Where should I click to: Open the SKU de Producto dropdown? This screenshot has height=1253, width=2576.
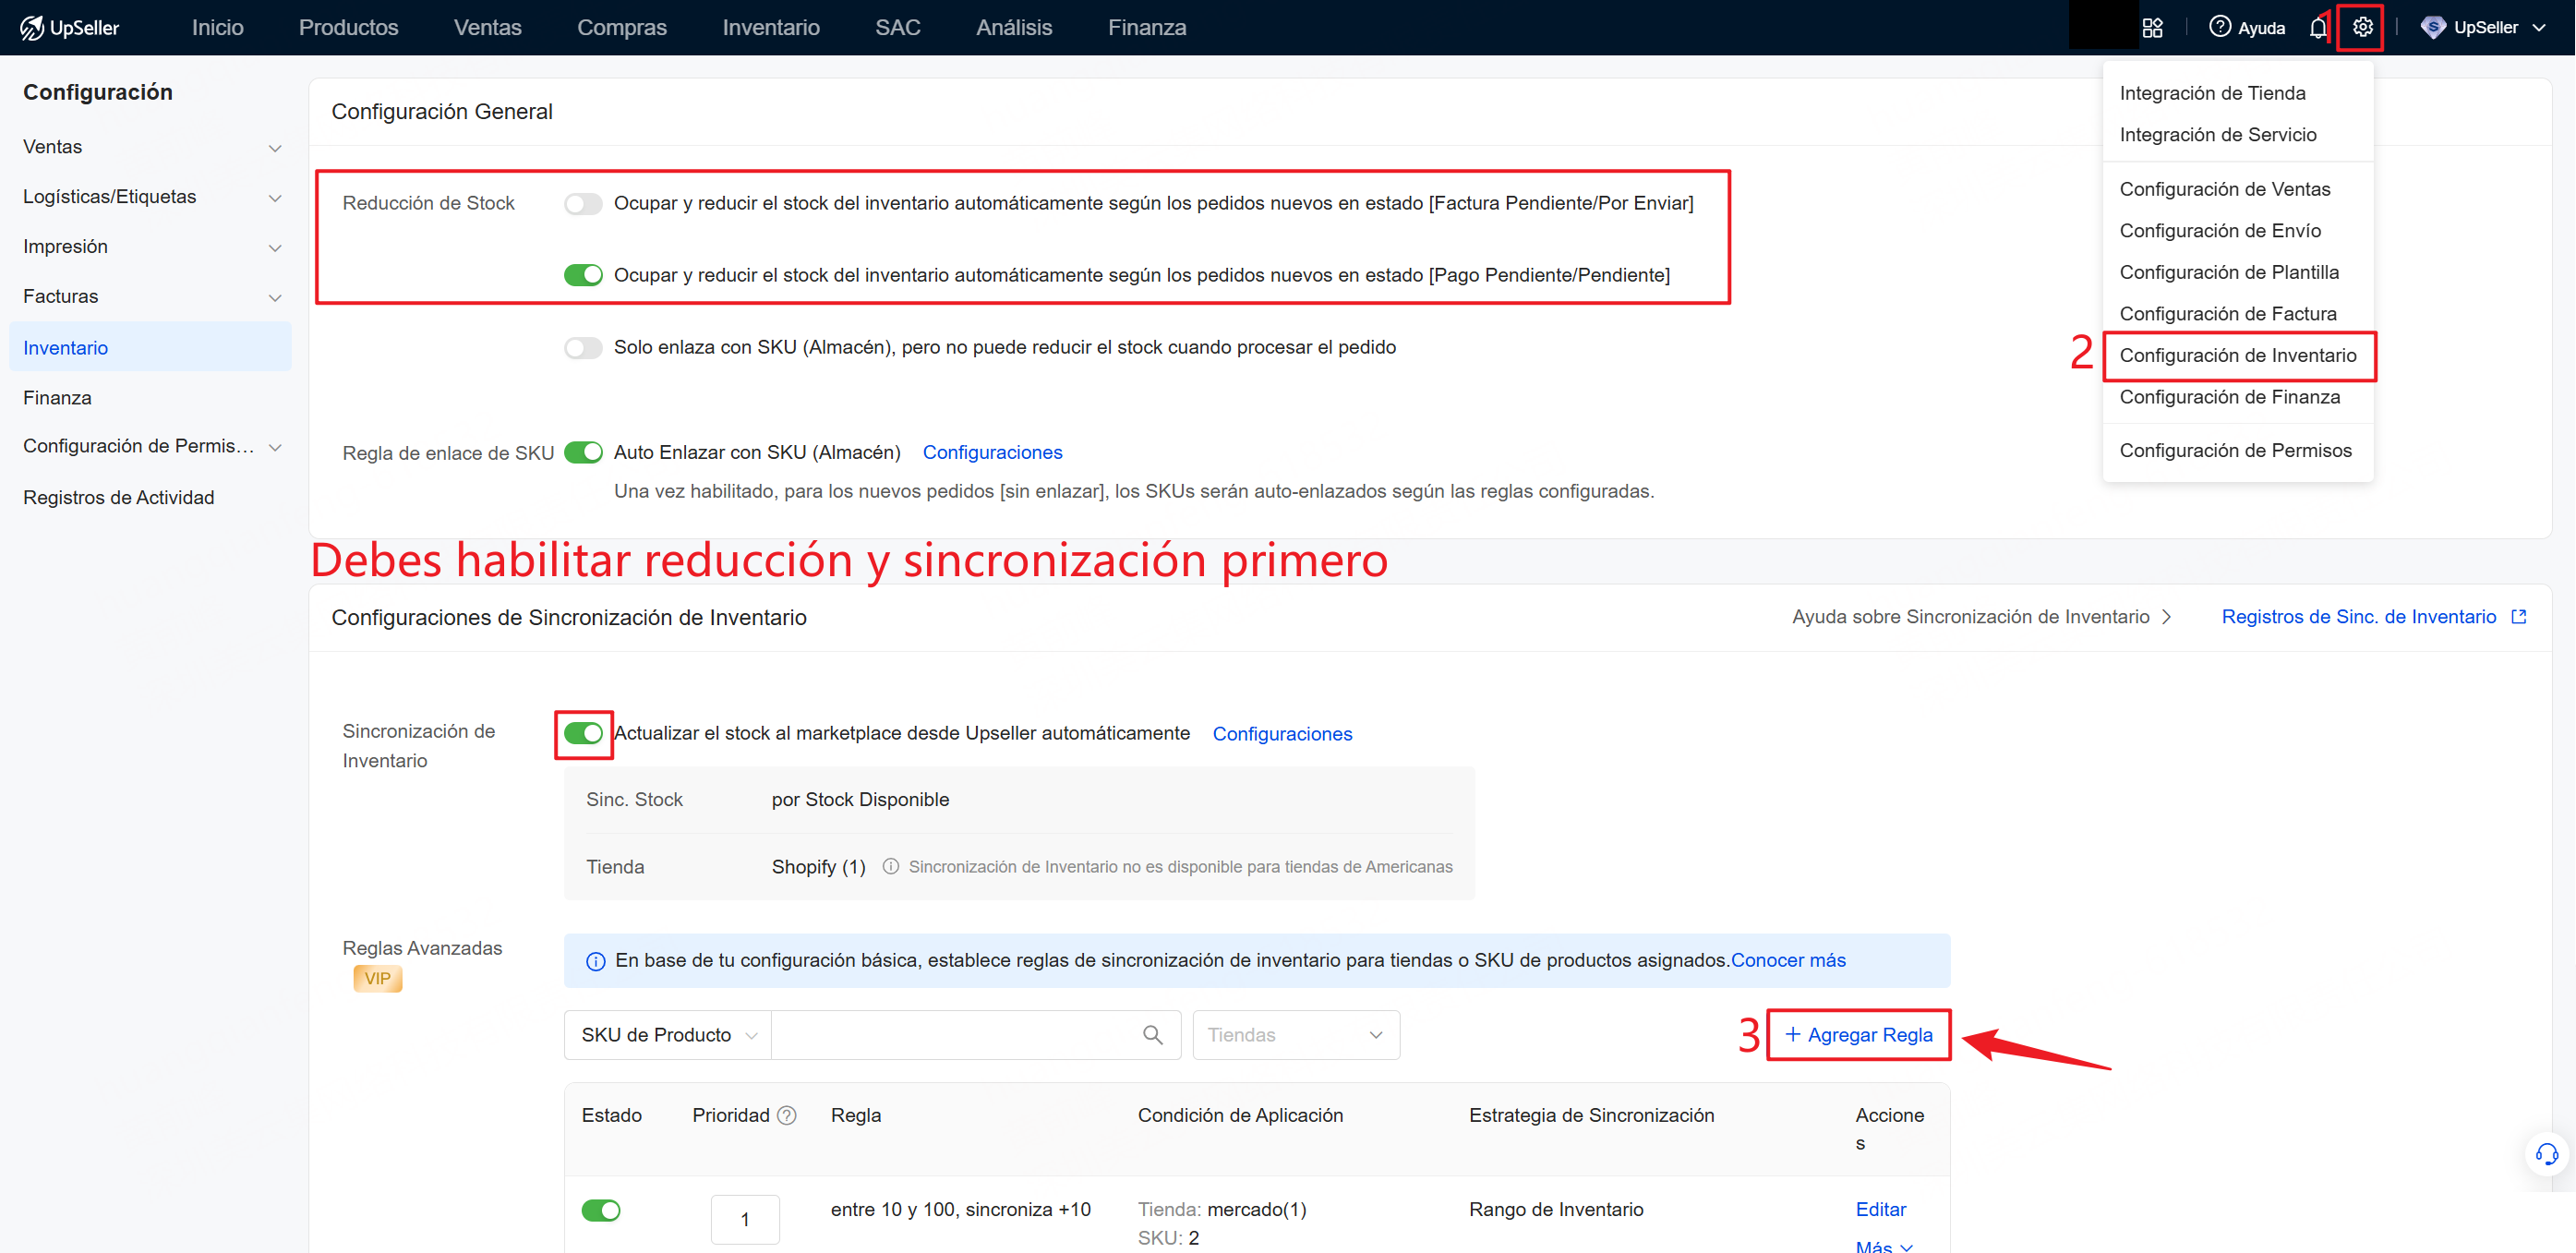668,1034
